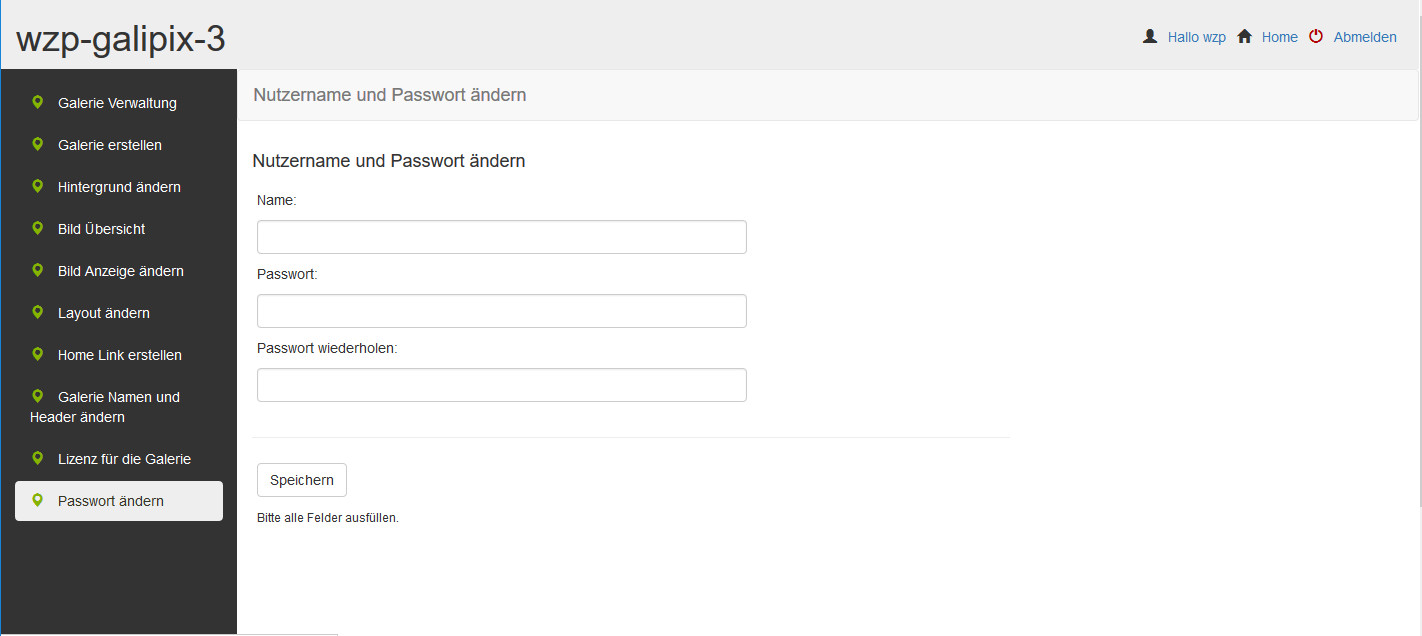Click the pin icon beside Galerie Verwaltung
This screenshot has height=636, width=1422.
pos(38,102)
